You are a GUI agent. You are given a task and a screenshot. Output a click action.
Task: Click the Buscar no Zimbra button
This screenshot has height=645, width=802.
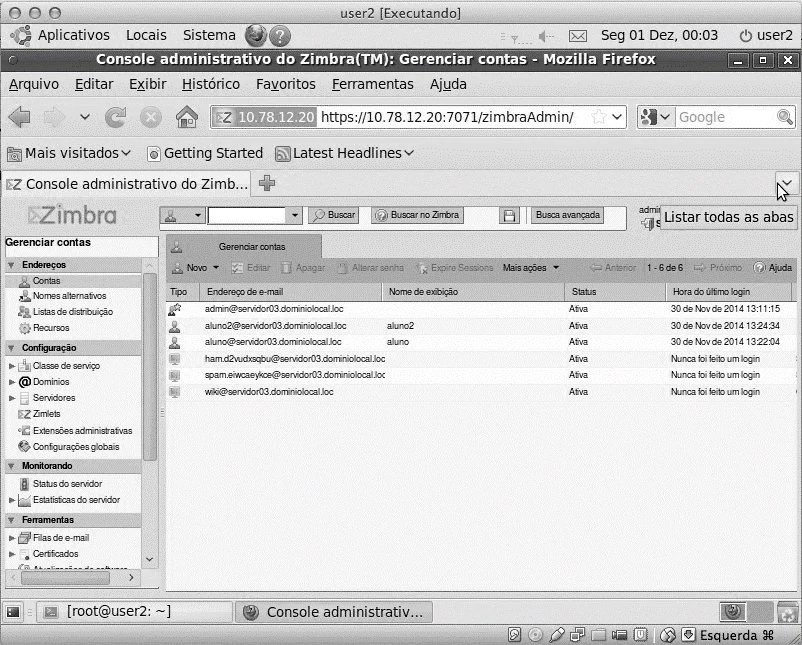coord(417,215)
